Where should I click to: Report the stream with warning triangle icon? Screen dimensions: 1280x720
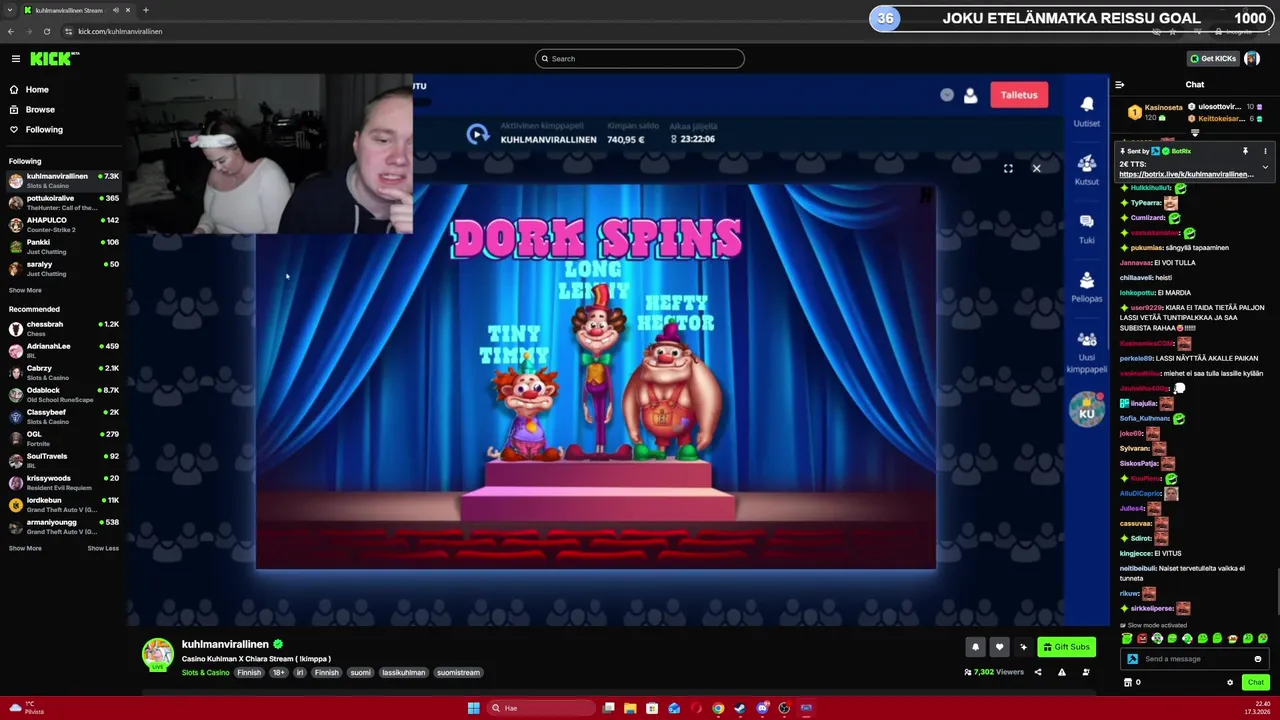click(1062, 672)
